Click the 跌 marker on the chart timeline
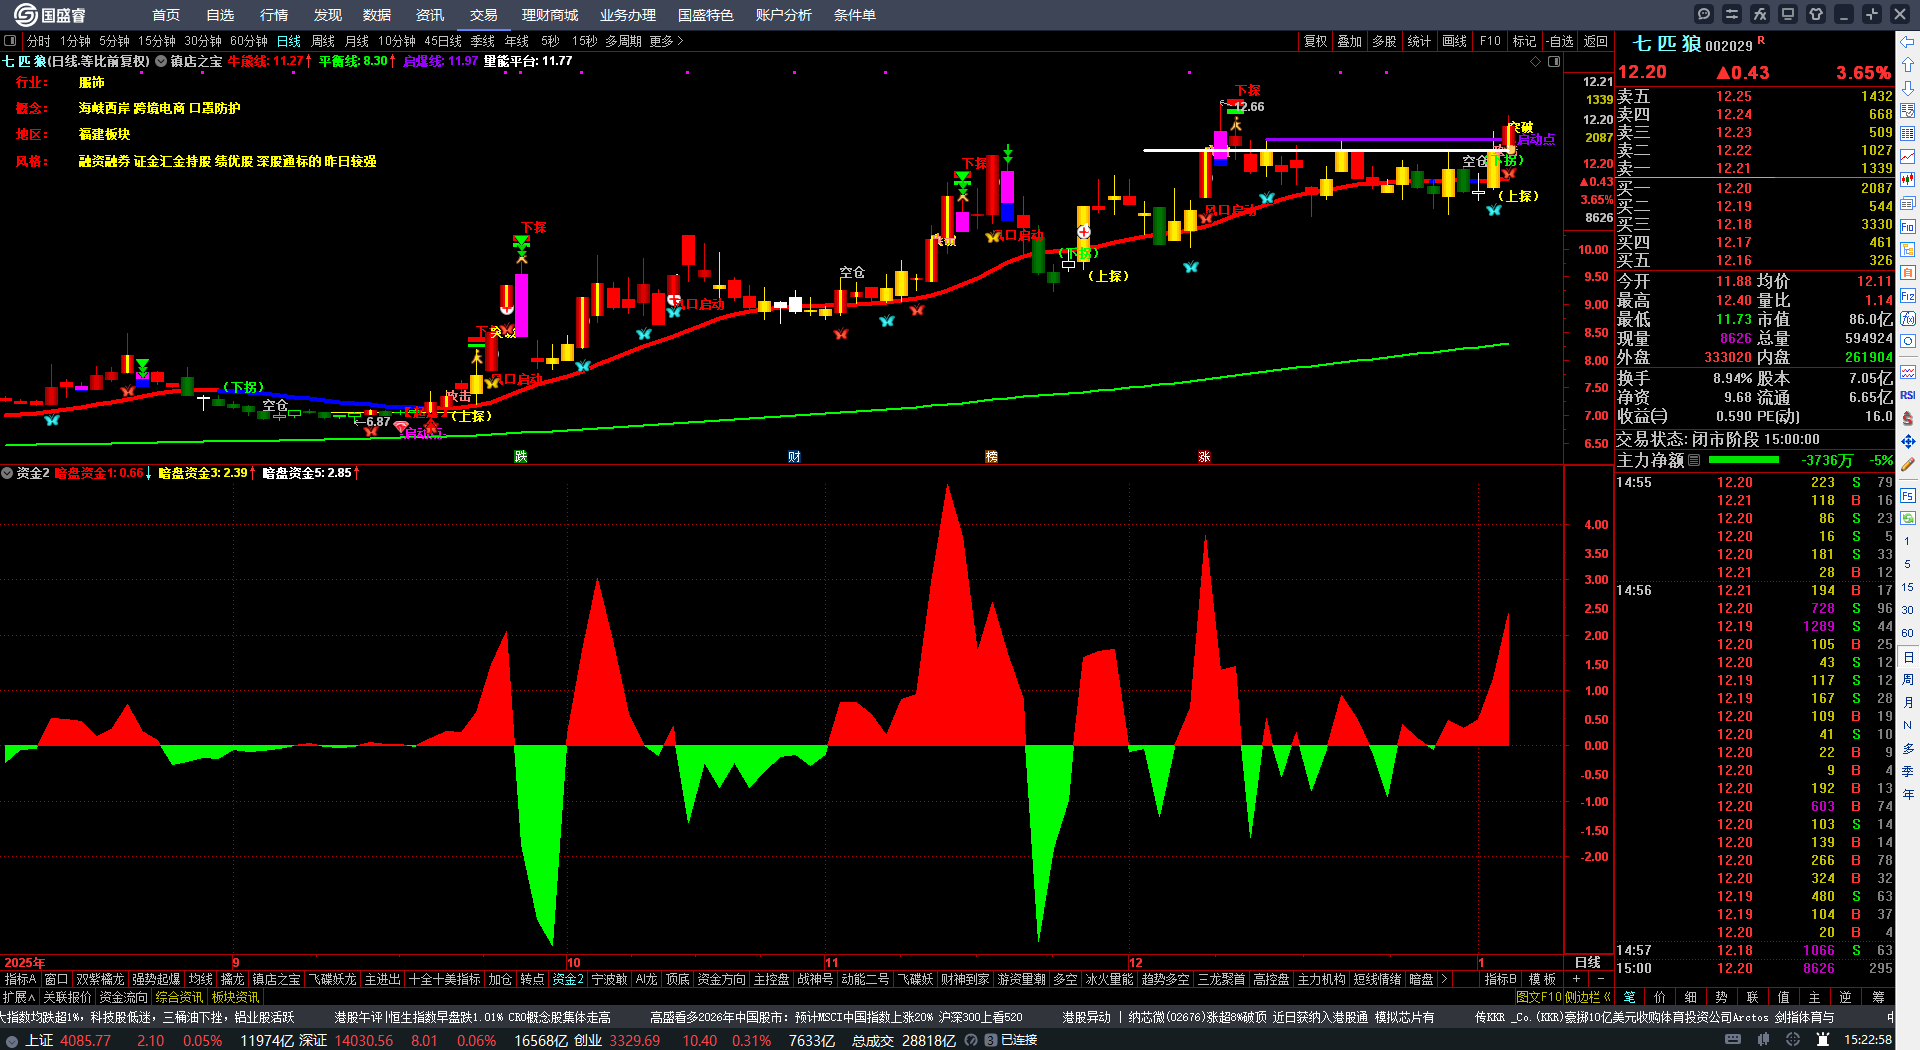Image resolution: width=1920 pixels, height=1050 pixels. pyautogui.click(x=521, y=456)
